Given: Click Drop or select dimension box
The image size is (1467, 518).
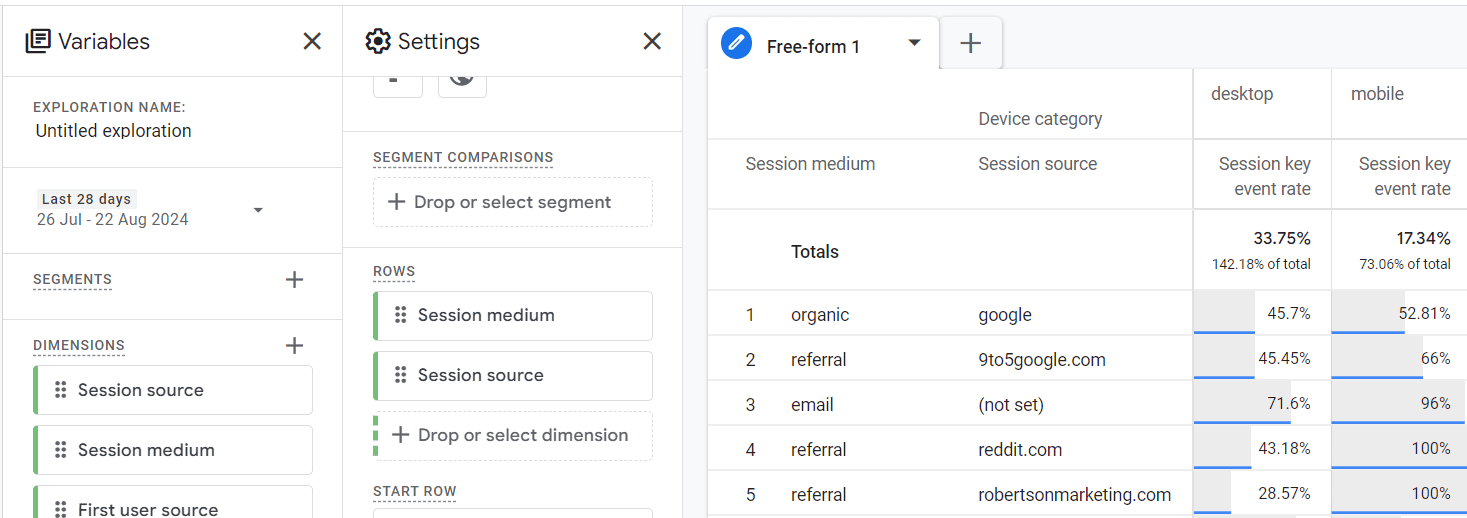Looking at the screenshot, I should pos(512,435).
